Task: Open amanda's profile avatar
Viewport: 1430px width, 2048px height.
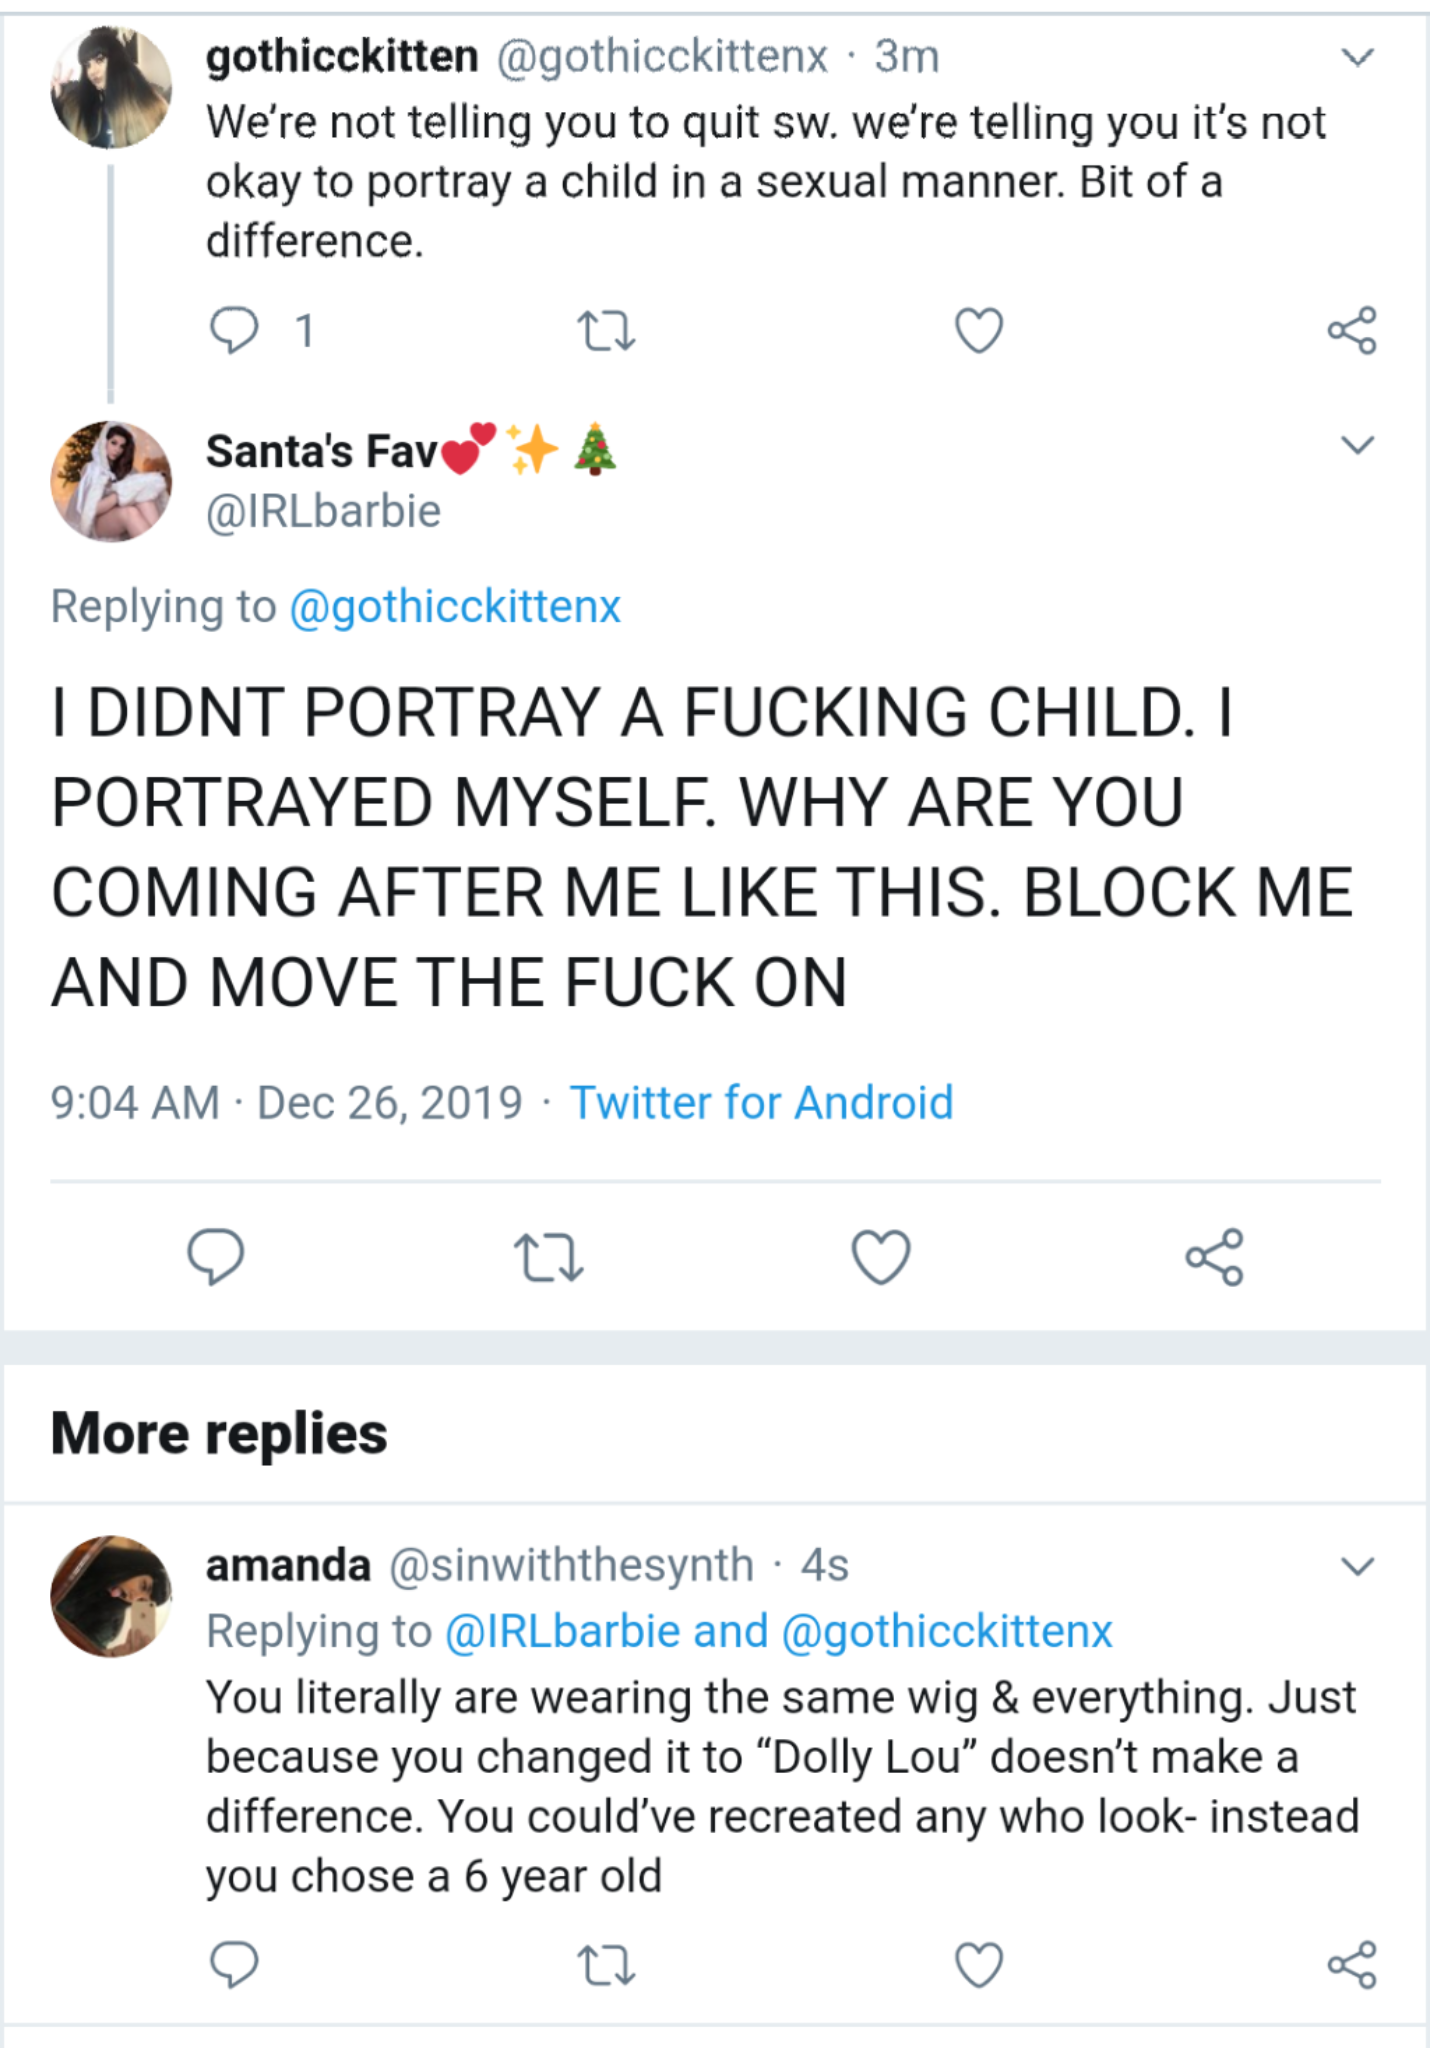Action: [111, 1597]
